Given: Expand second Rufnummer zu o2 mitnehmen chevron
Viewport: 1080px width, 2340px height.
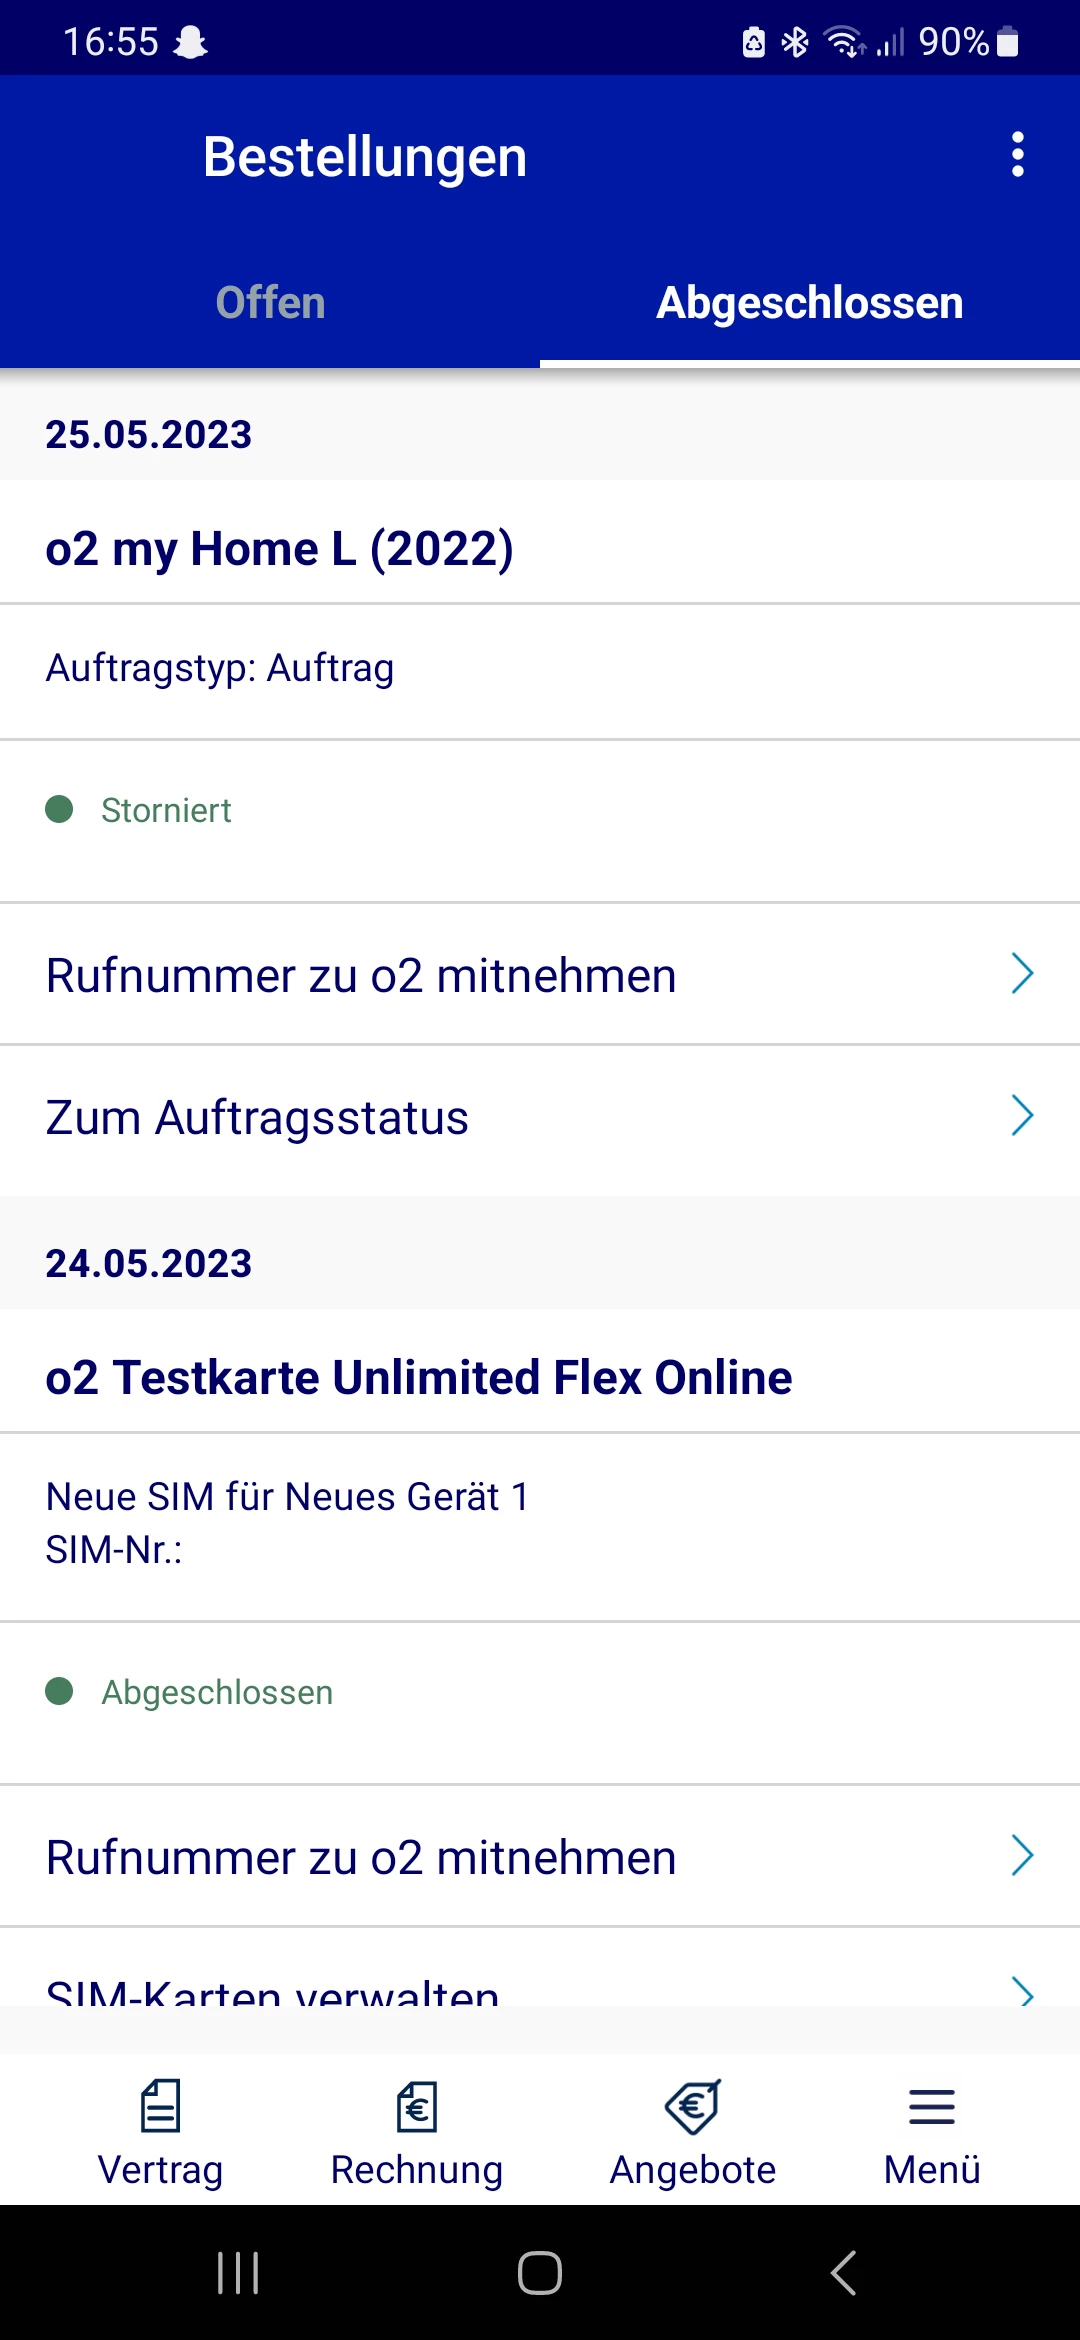Looking at the screenshot, I should point(1021,1856).
